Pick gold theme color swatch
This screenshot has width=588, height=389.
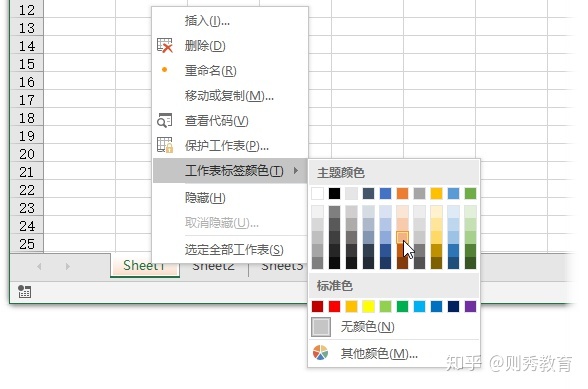(x=436, y=194)
